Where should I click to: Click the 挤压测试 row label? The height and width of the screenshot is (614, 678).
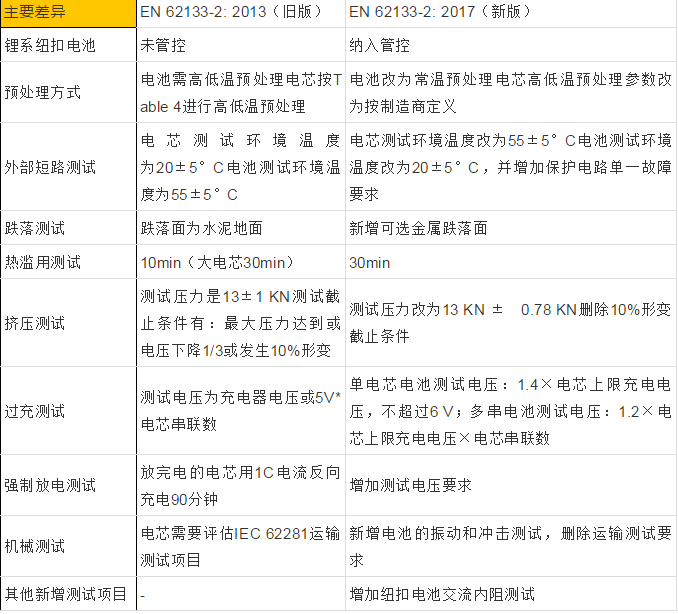pos(36,323)
